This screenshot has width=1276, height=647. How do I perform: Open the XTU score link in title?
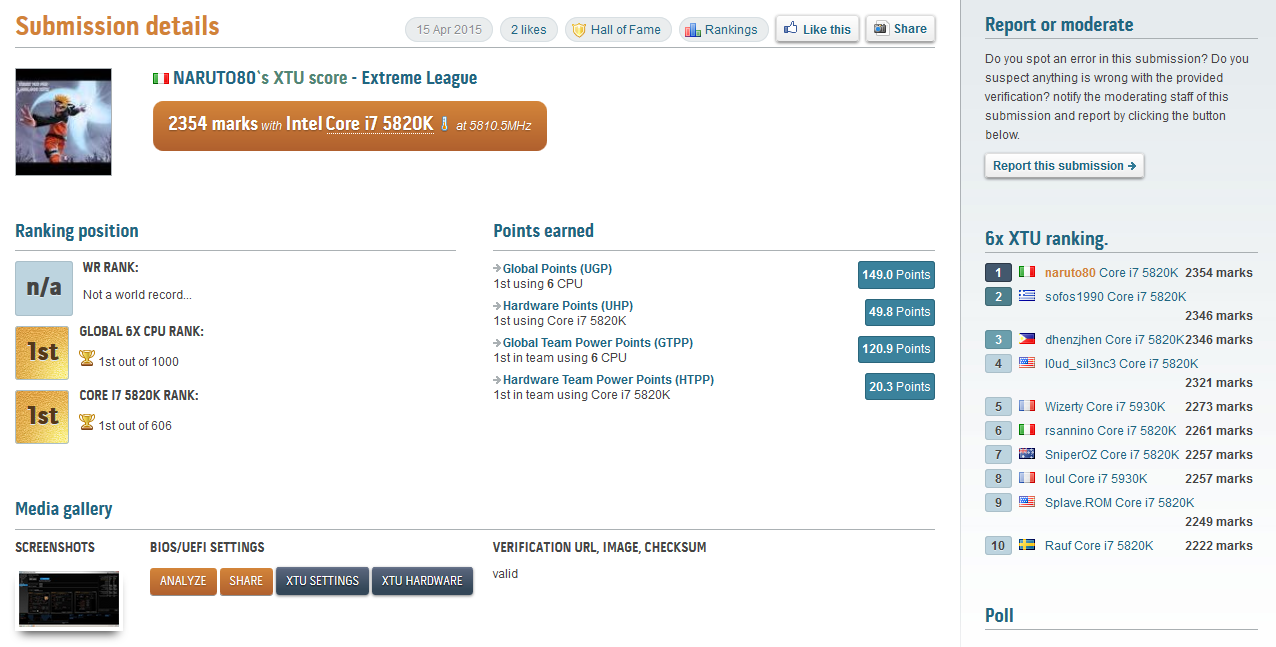[x=310, y=78]
